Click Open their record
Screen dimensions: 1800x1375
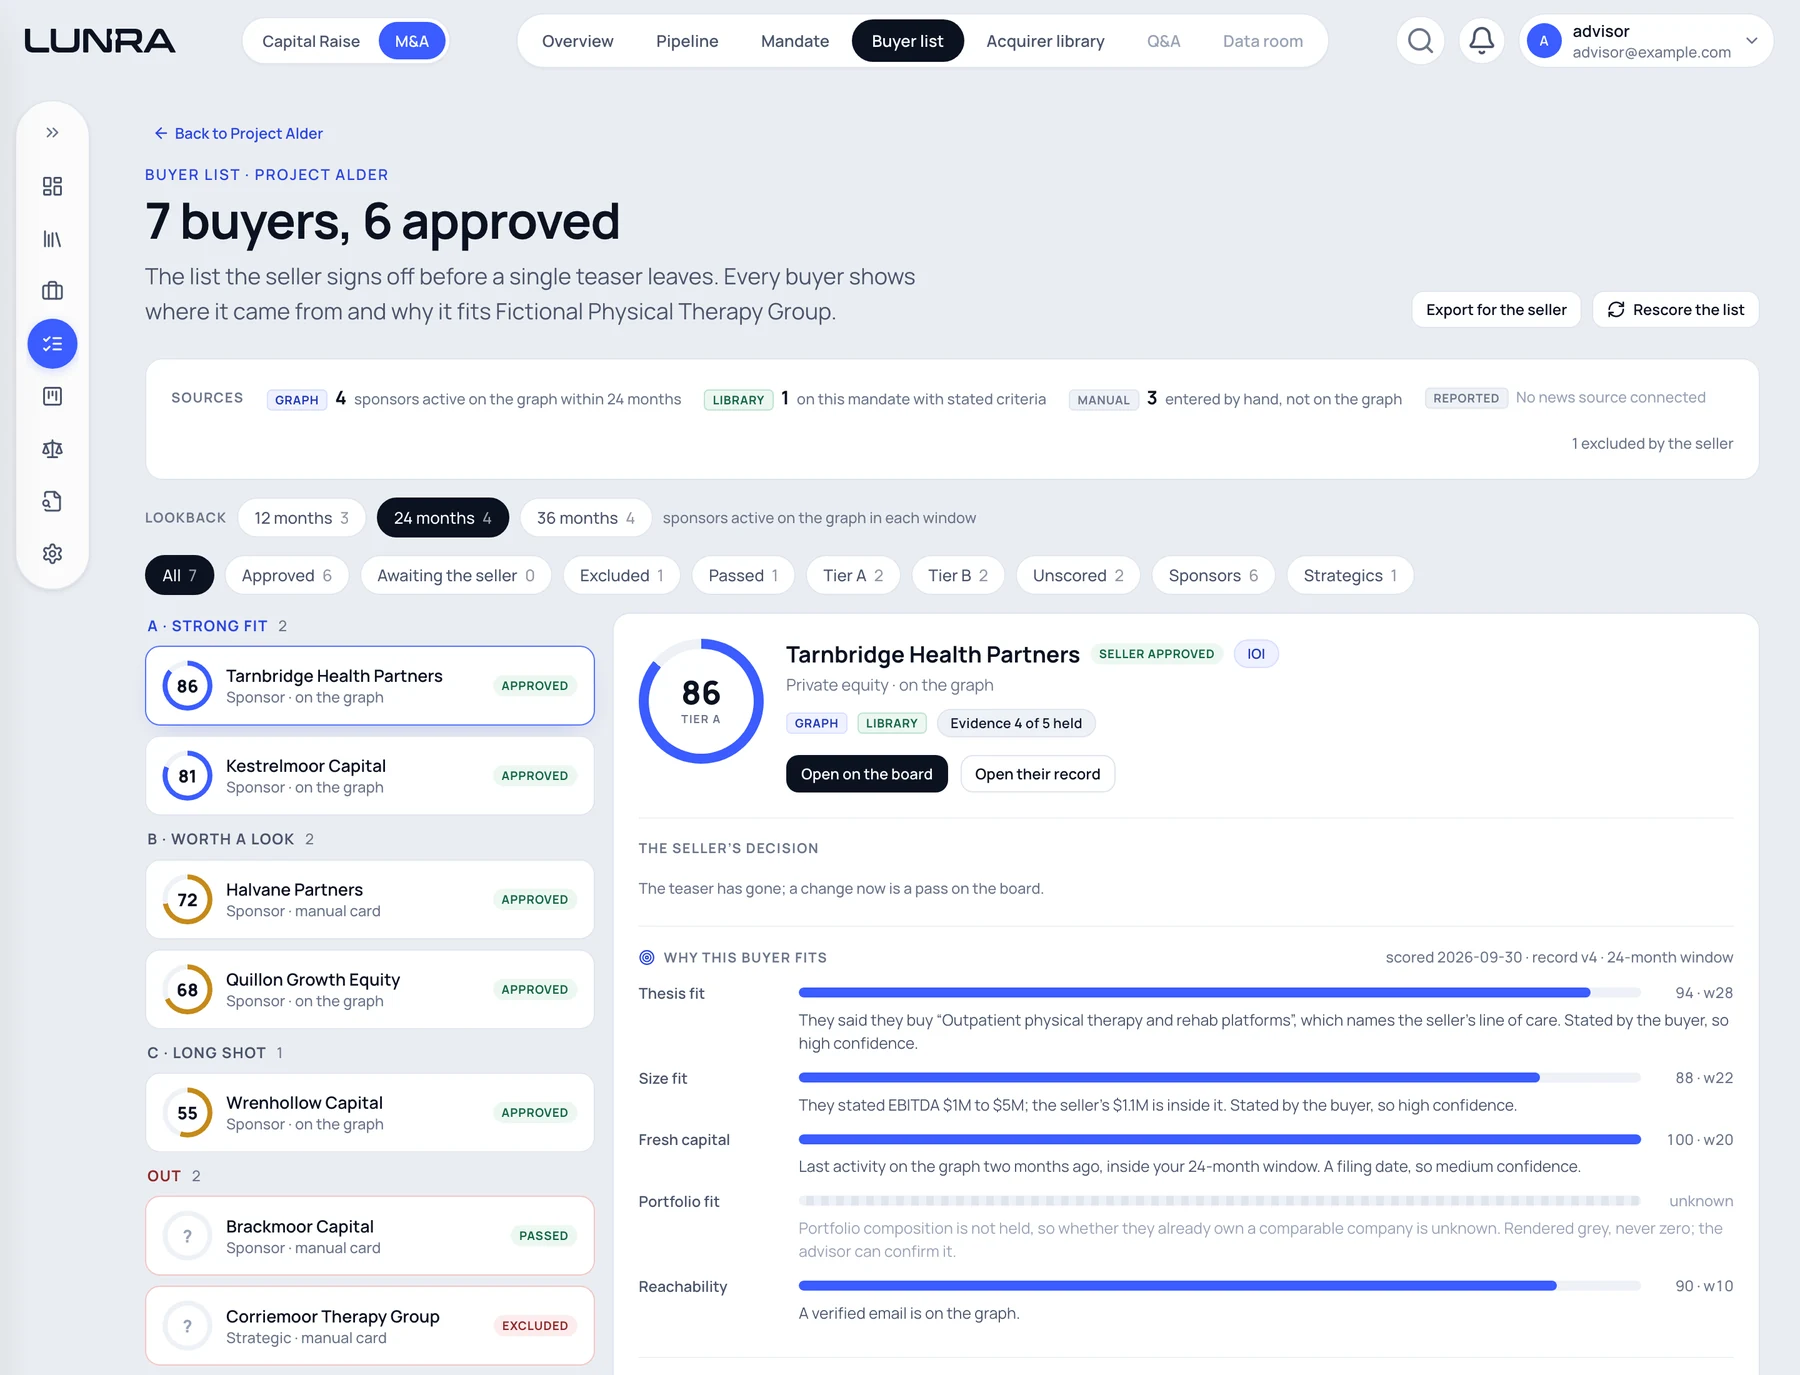(1037, 774)
